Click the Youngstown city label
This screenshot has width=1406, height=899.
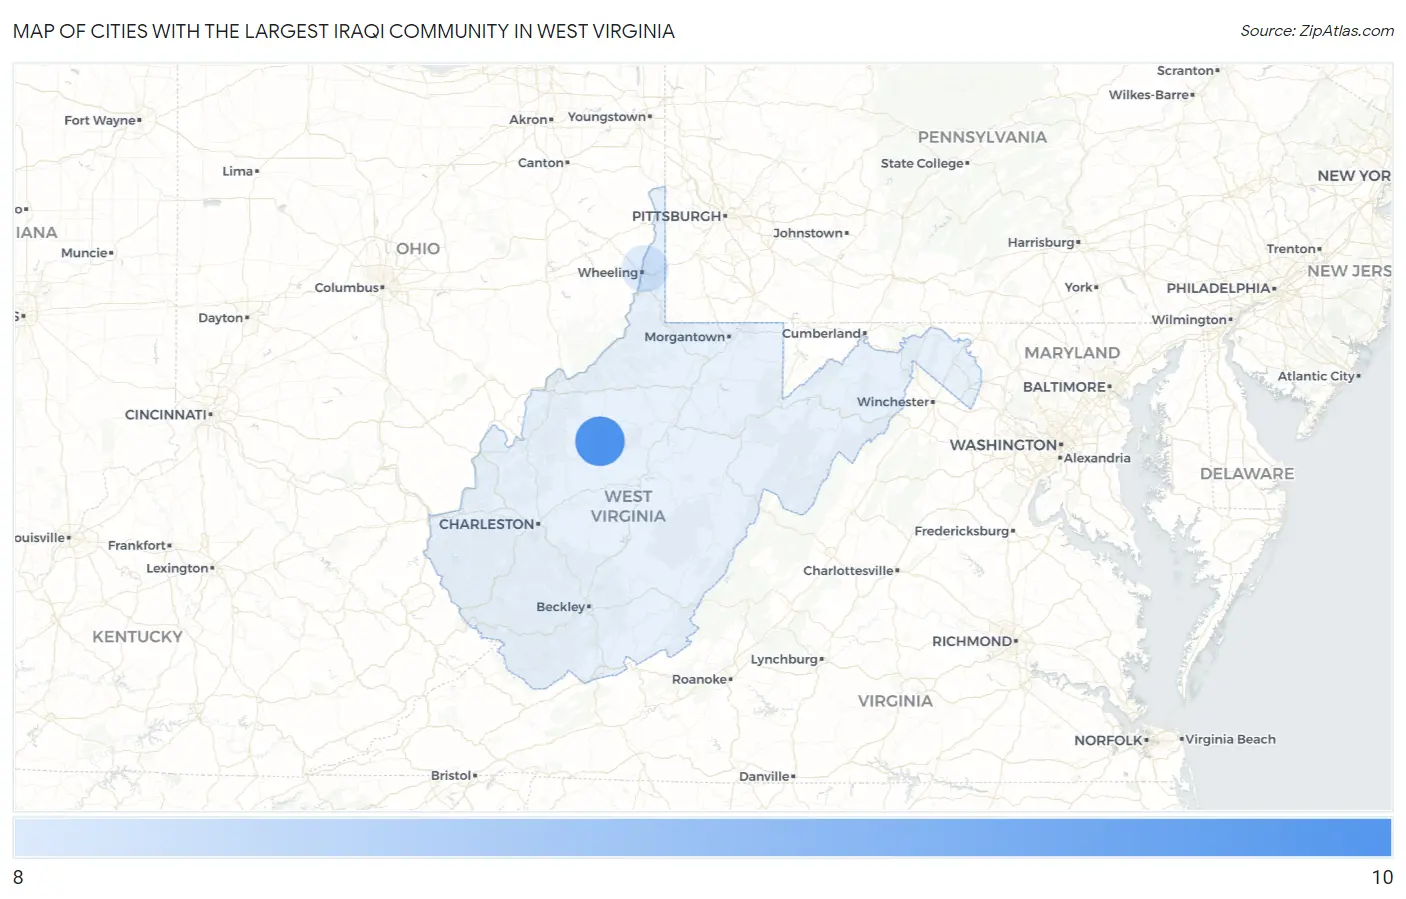607,117
